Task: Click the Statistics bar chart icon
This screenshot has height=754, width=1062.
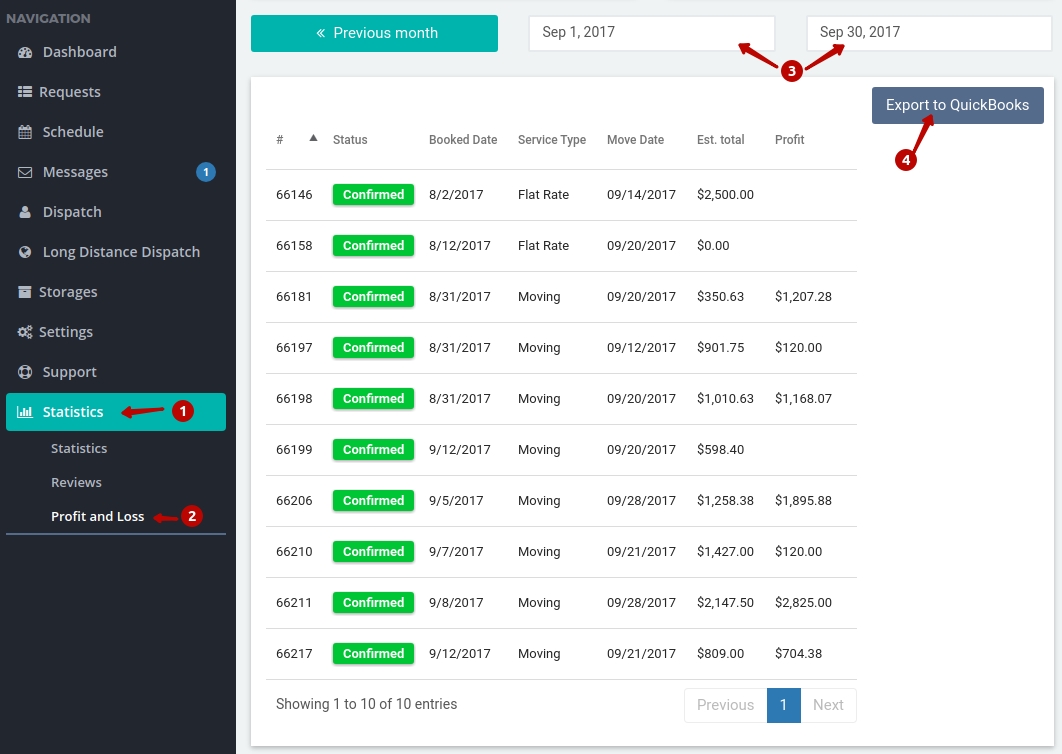Action: 25,412
